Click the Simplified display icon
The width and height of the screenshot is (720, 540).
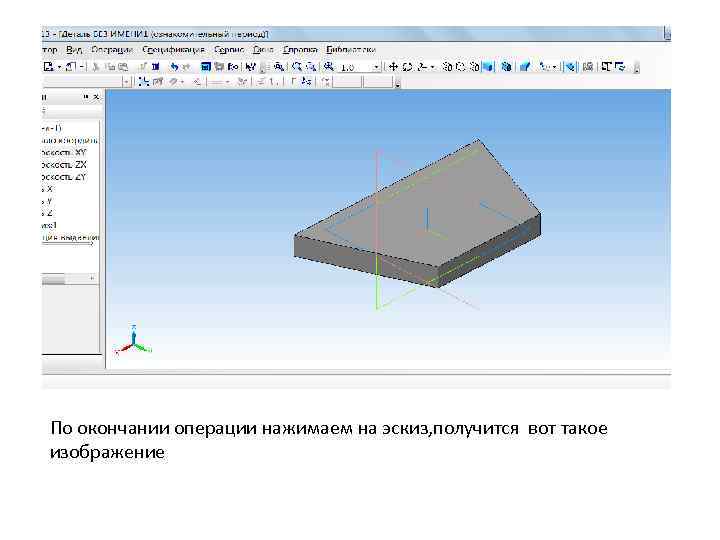click(545, 67)
